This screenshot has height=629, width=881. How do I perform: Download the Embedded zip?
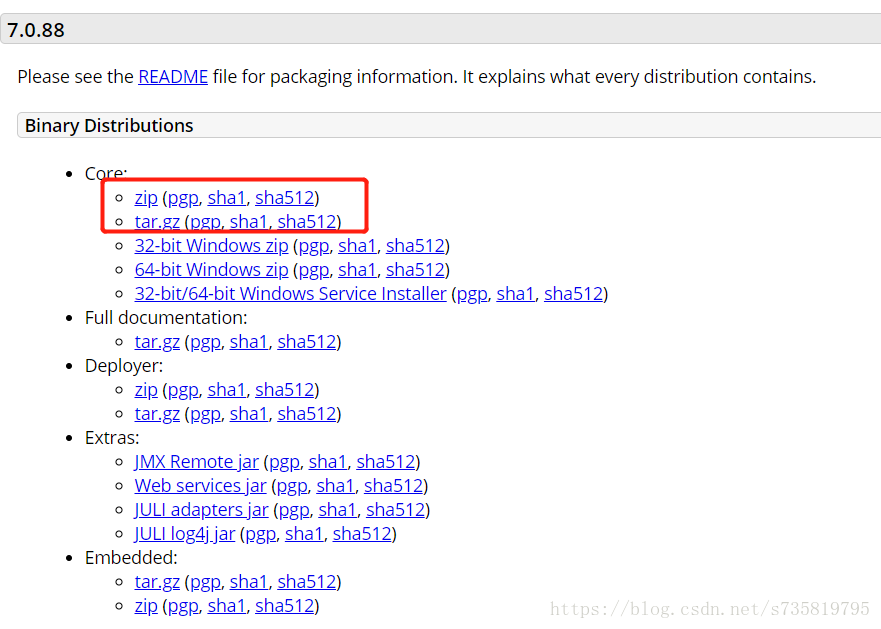(146, 606)
